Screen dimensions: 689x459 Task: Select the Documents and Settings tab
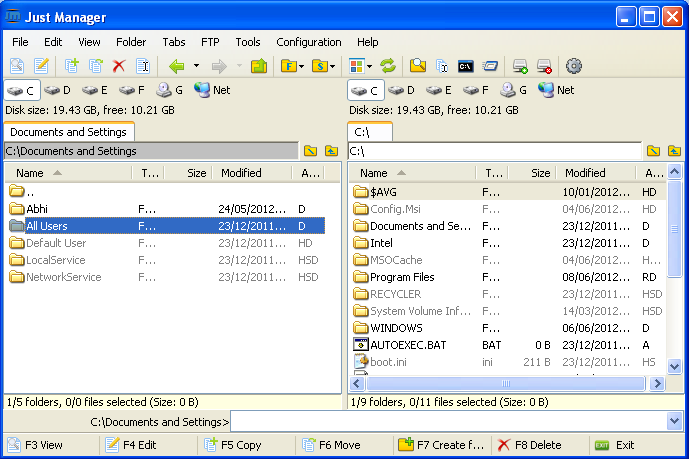[x=68, y=132]
